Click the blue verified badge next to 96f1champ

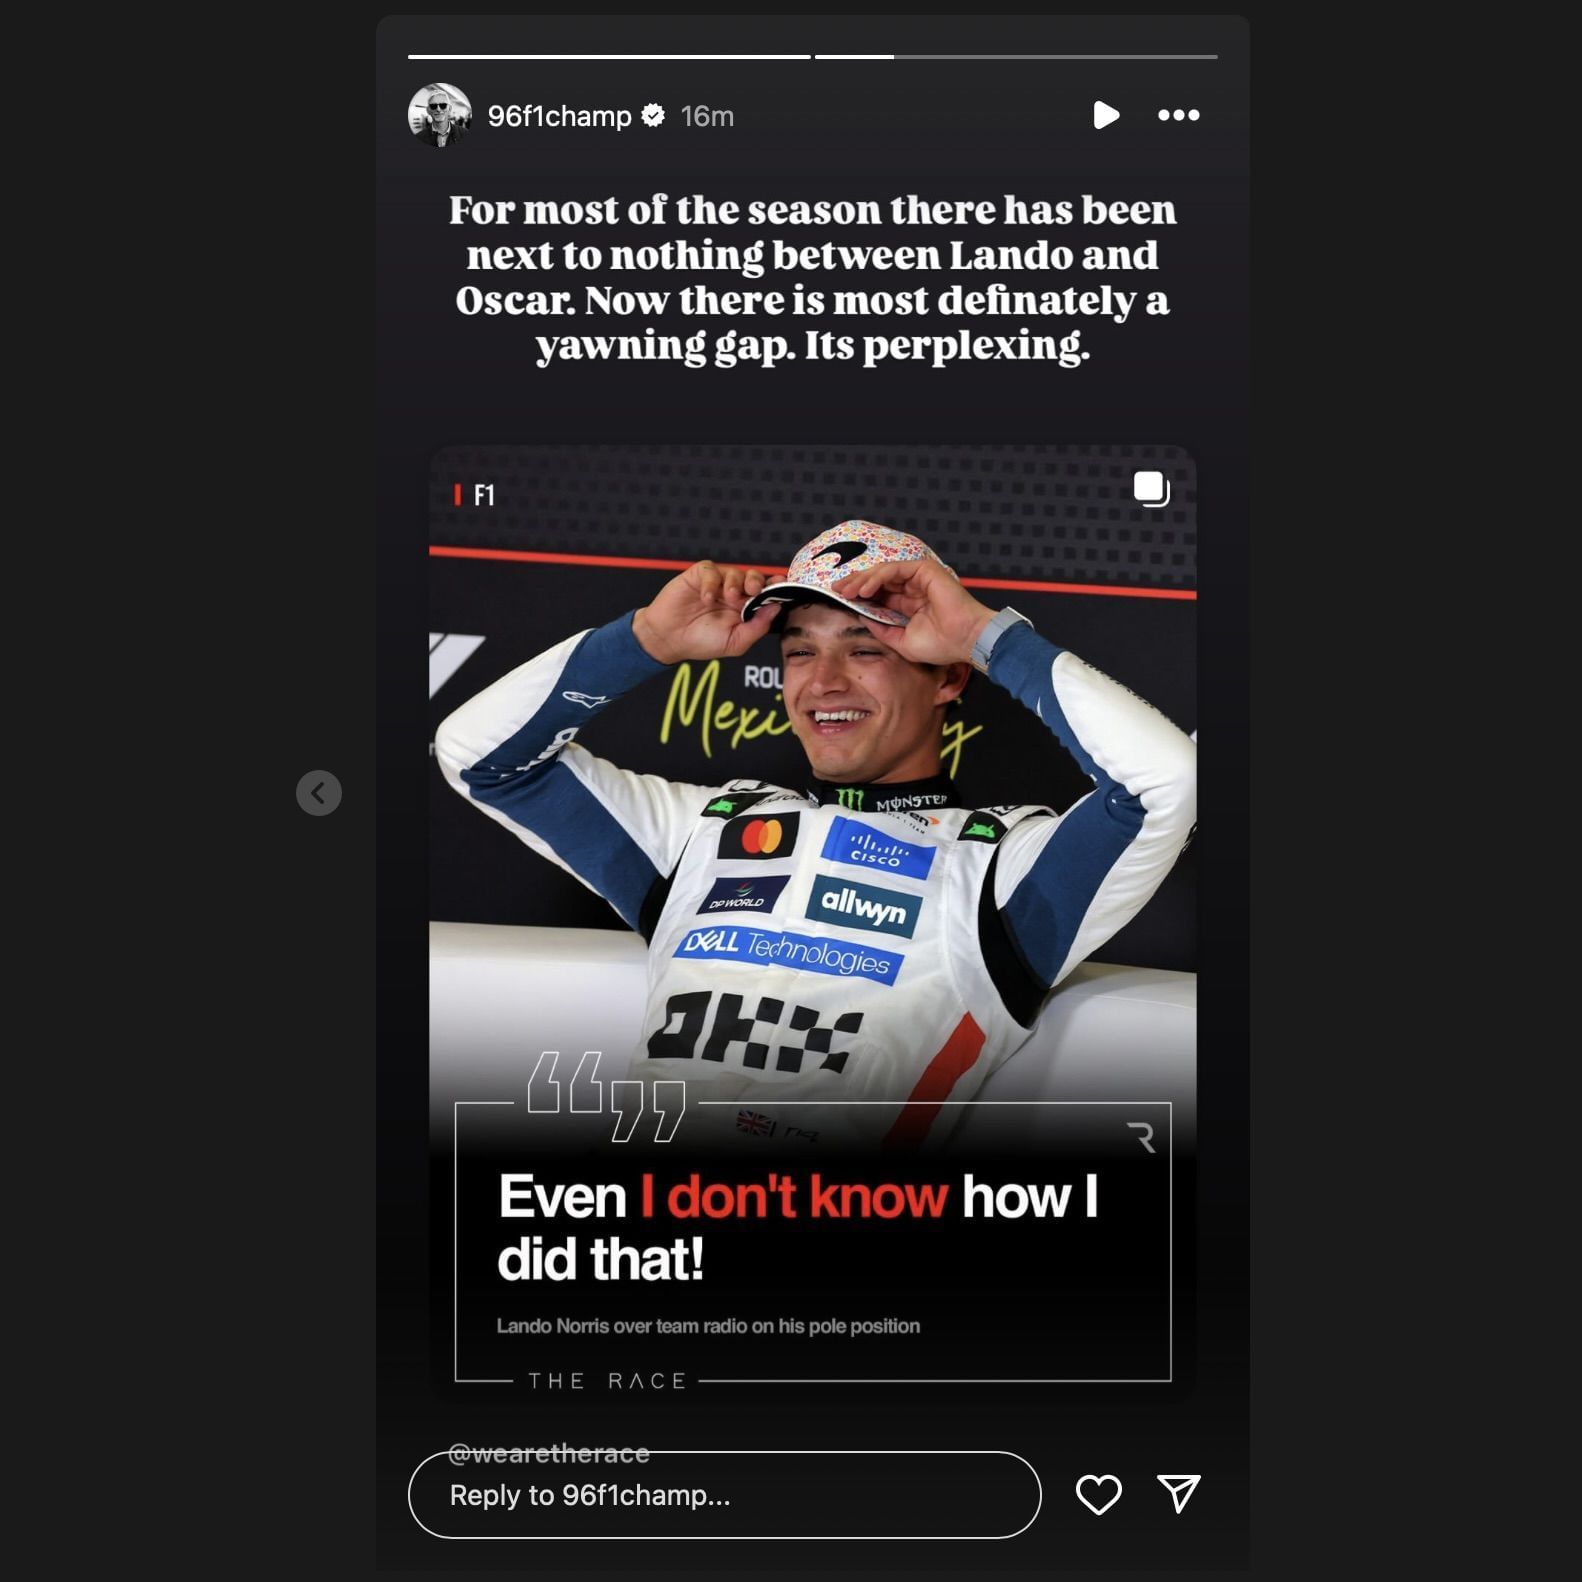tap(653, 116)
